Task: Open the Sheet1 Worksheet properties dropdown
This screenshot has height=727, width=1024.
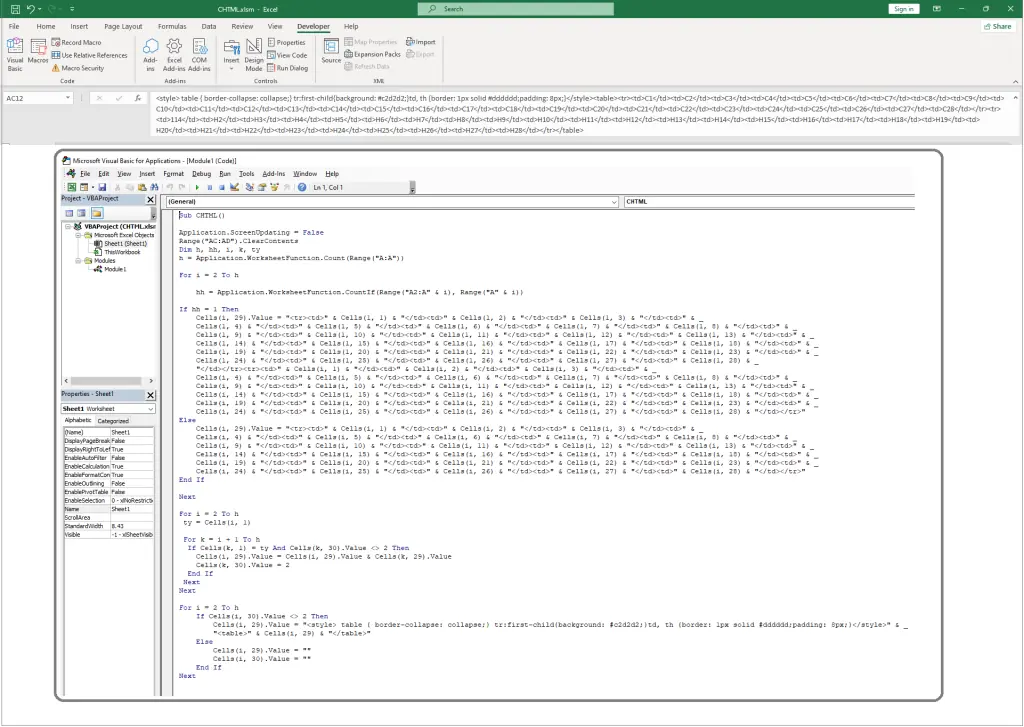Action: pos(151,409)
